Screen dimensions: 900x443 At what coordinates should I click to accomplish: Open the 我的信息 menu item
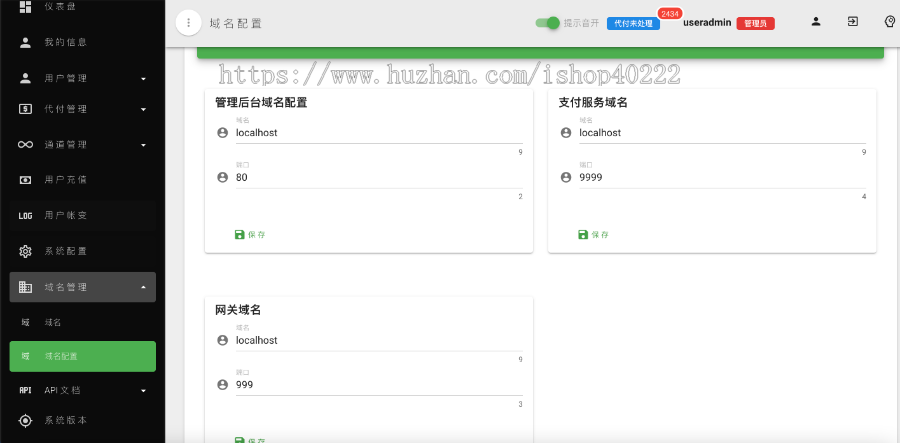(65, 43)
